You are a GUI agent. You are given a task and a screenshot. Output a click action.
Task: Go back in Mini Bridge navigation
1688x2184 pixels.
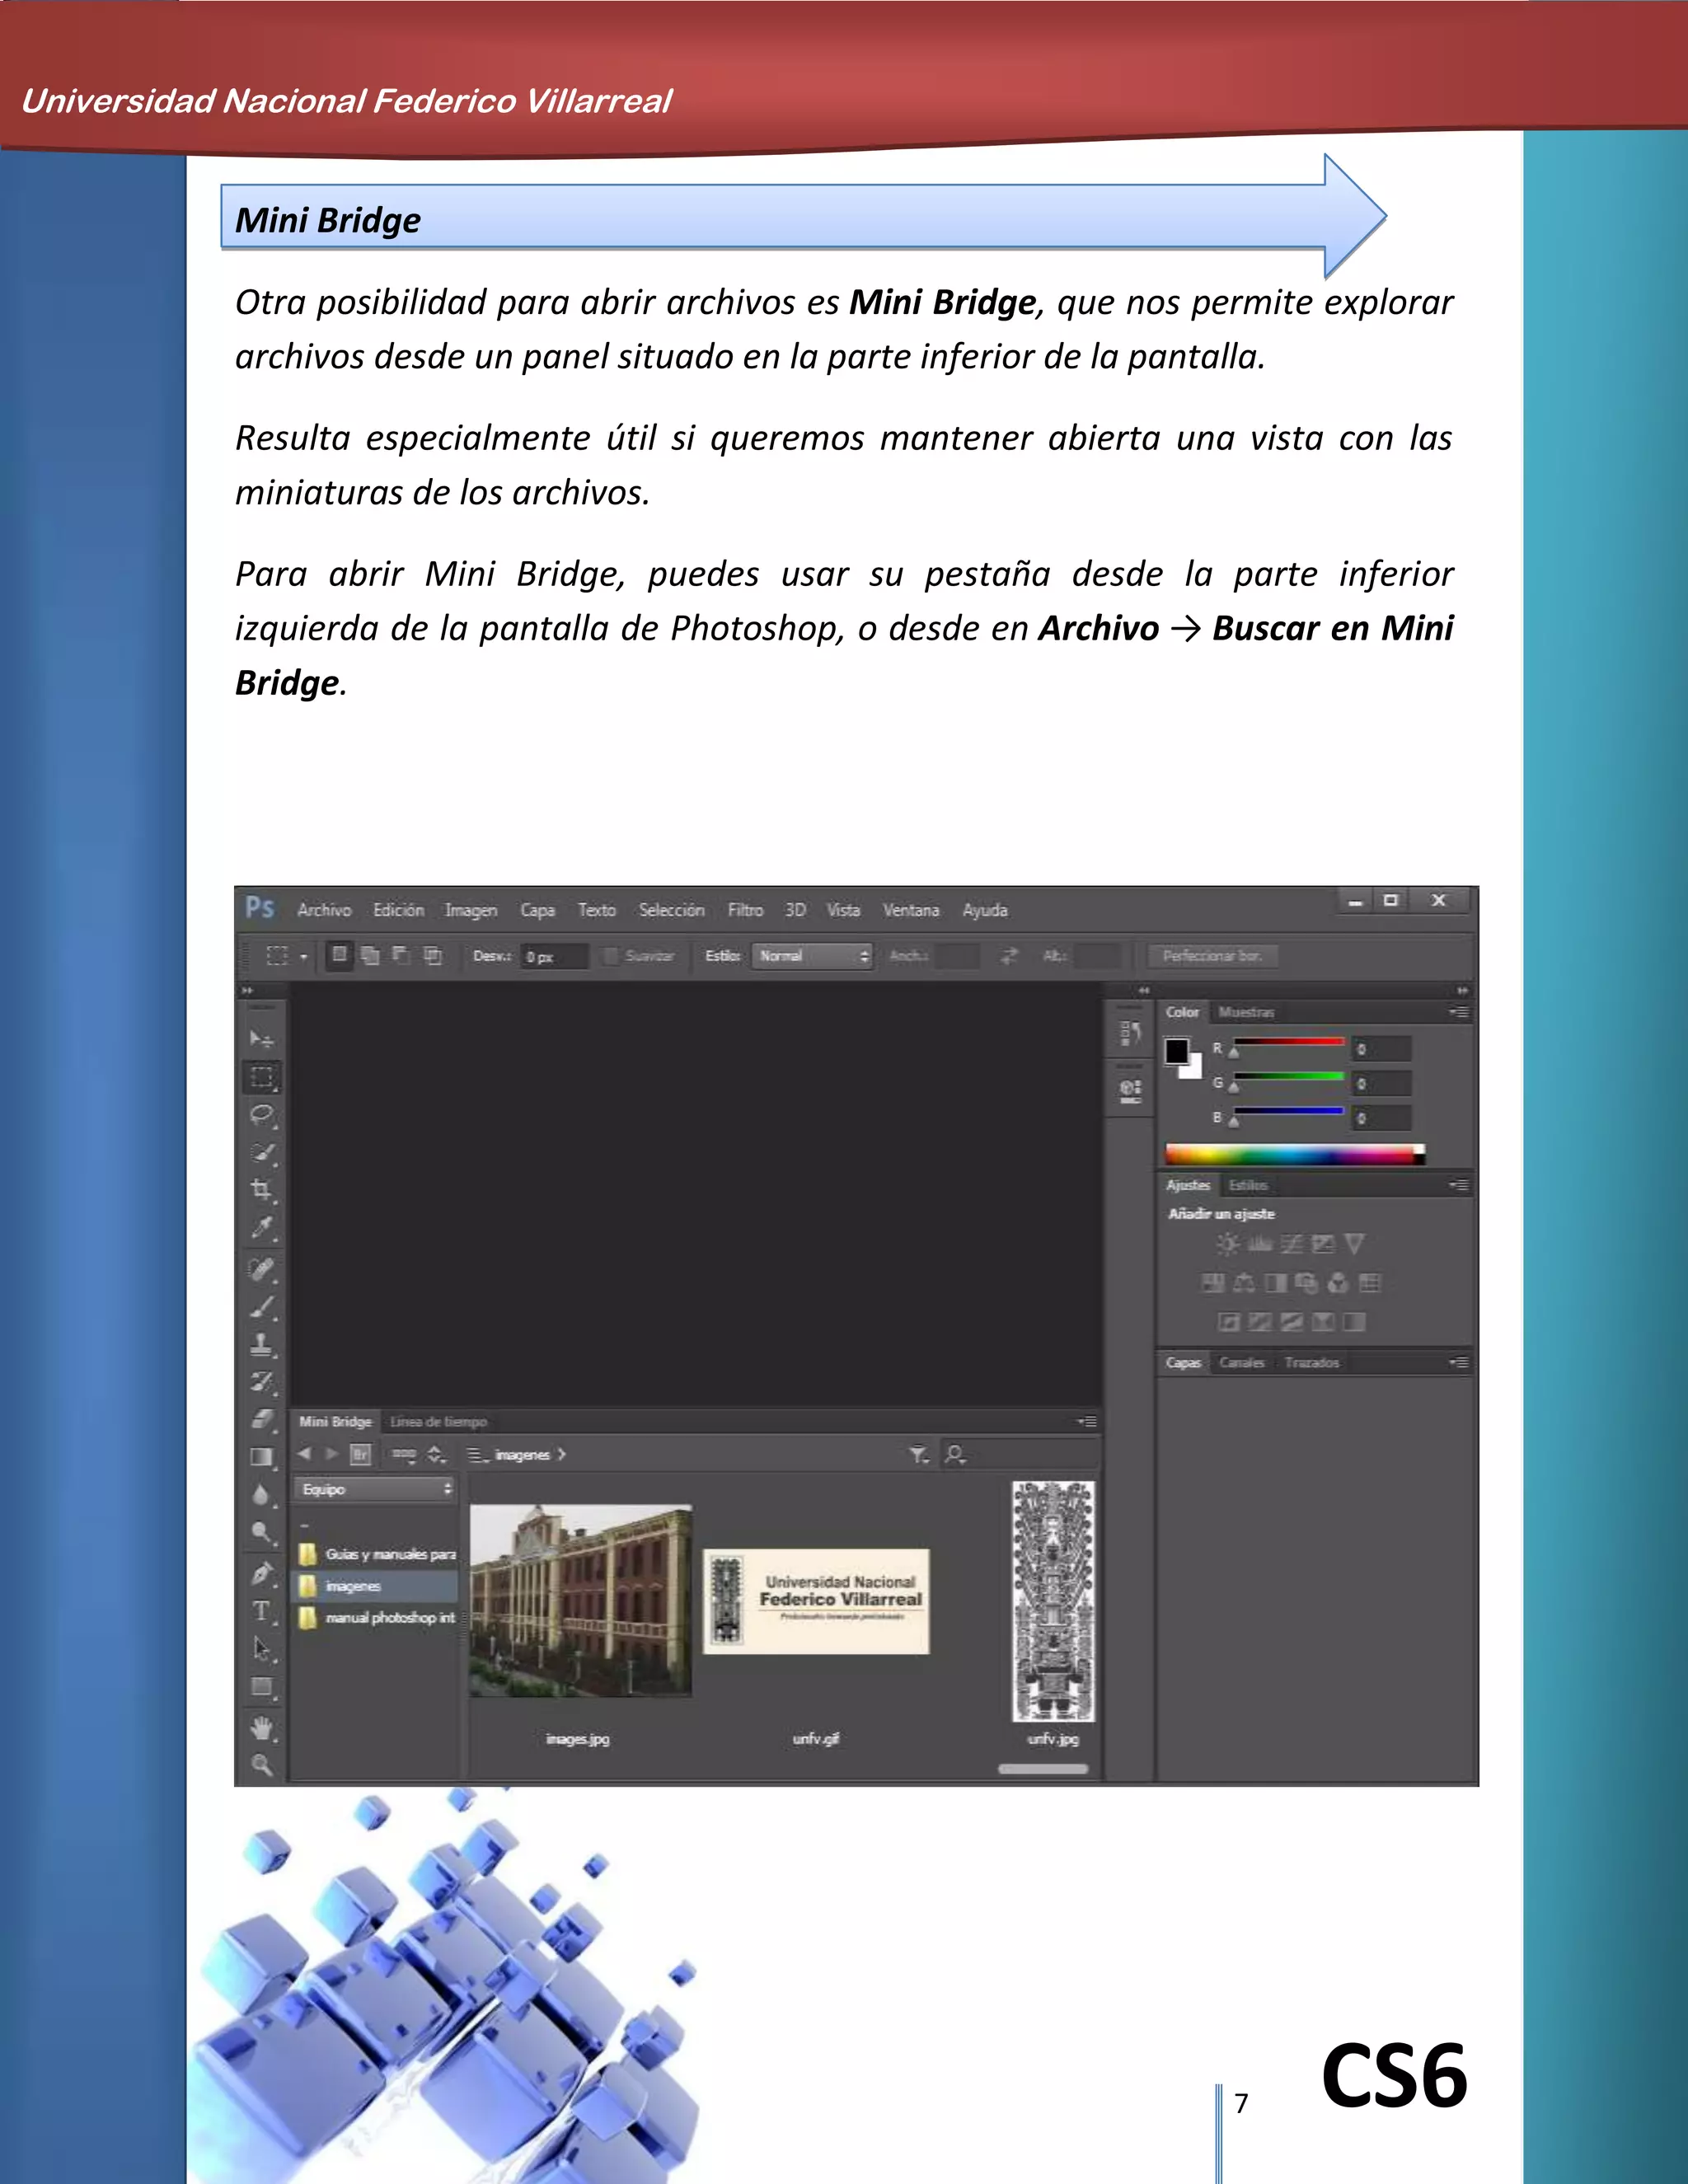tap(305, 1454)
